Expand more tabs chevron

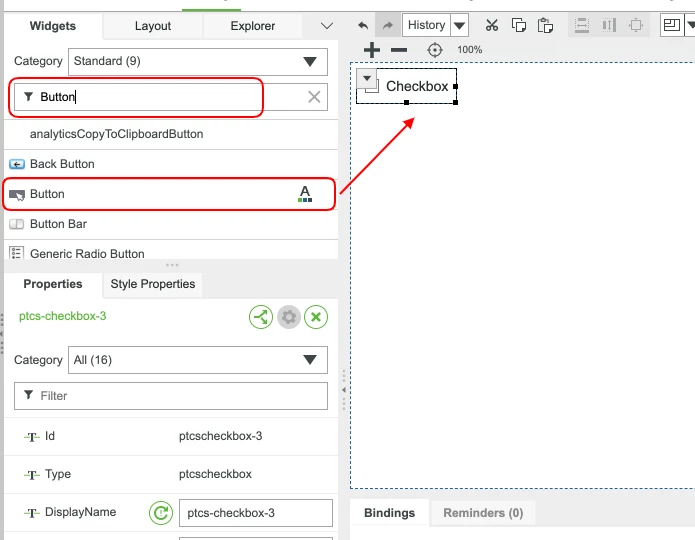pyautogui.click(x=327, y=26)
